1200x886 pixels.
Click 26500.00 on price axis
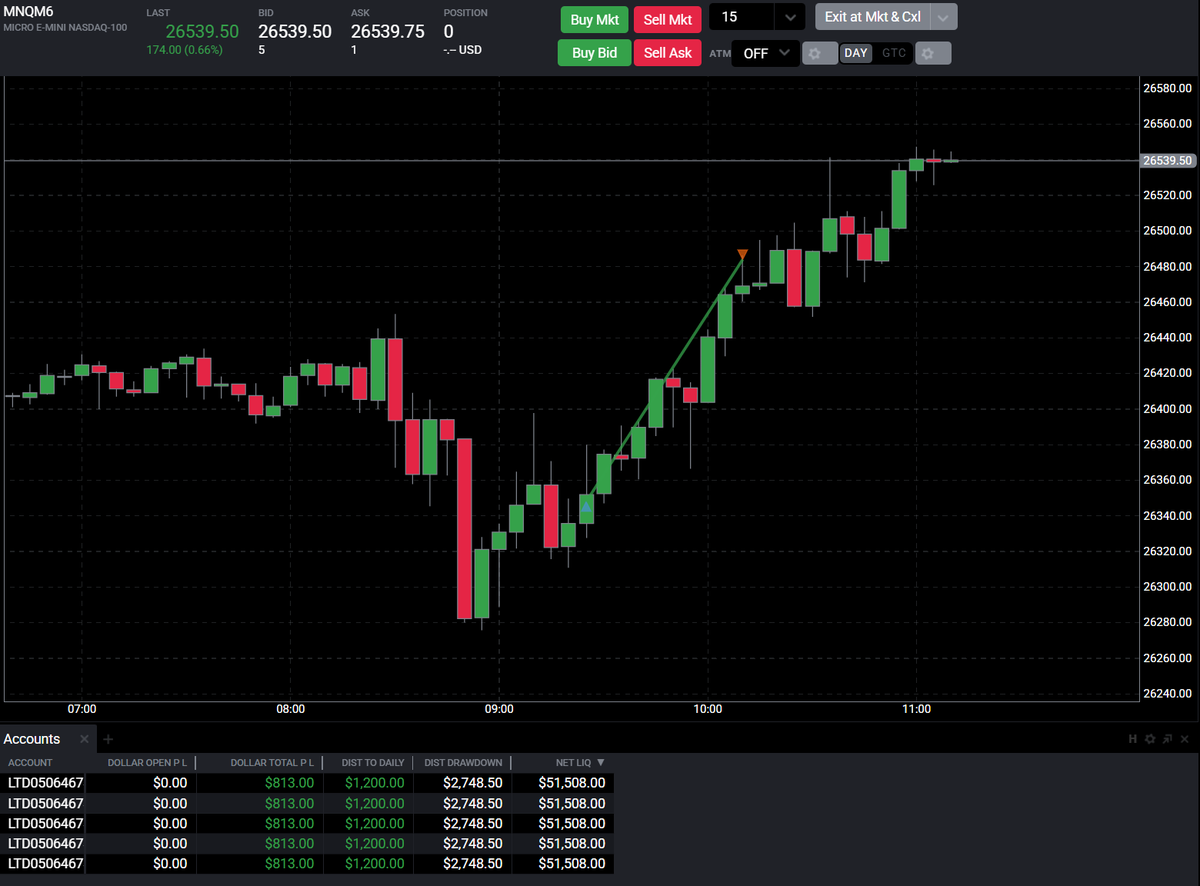(x=1167, y=231)
